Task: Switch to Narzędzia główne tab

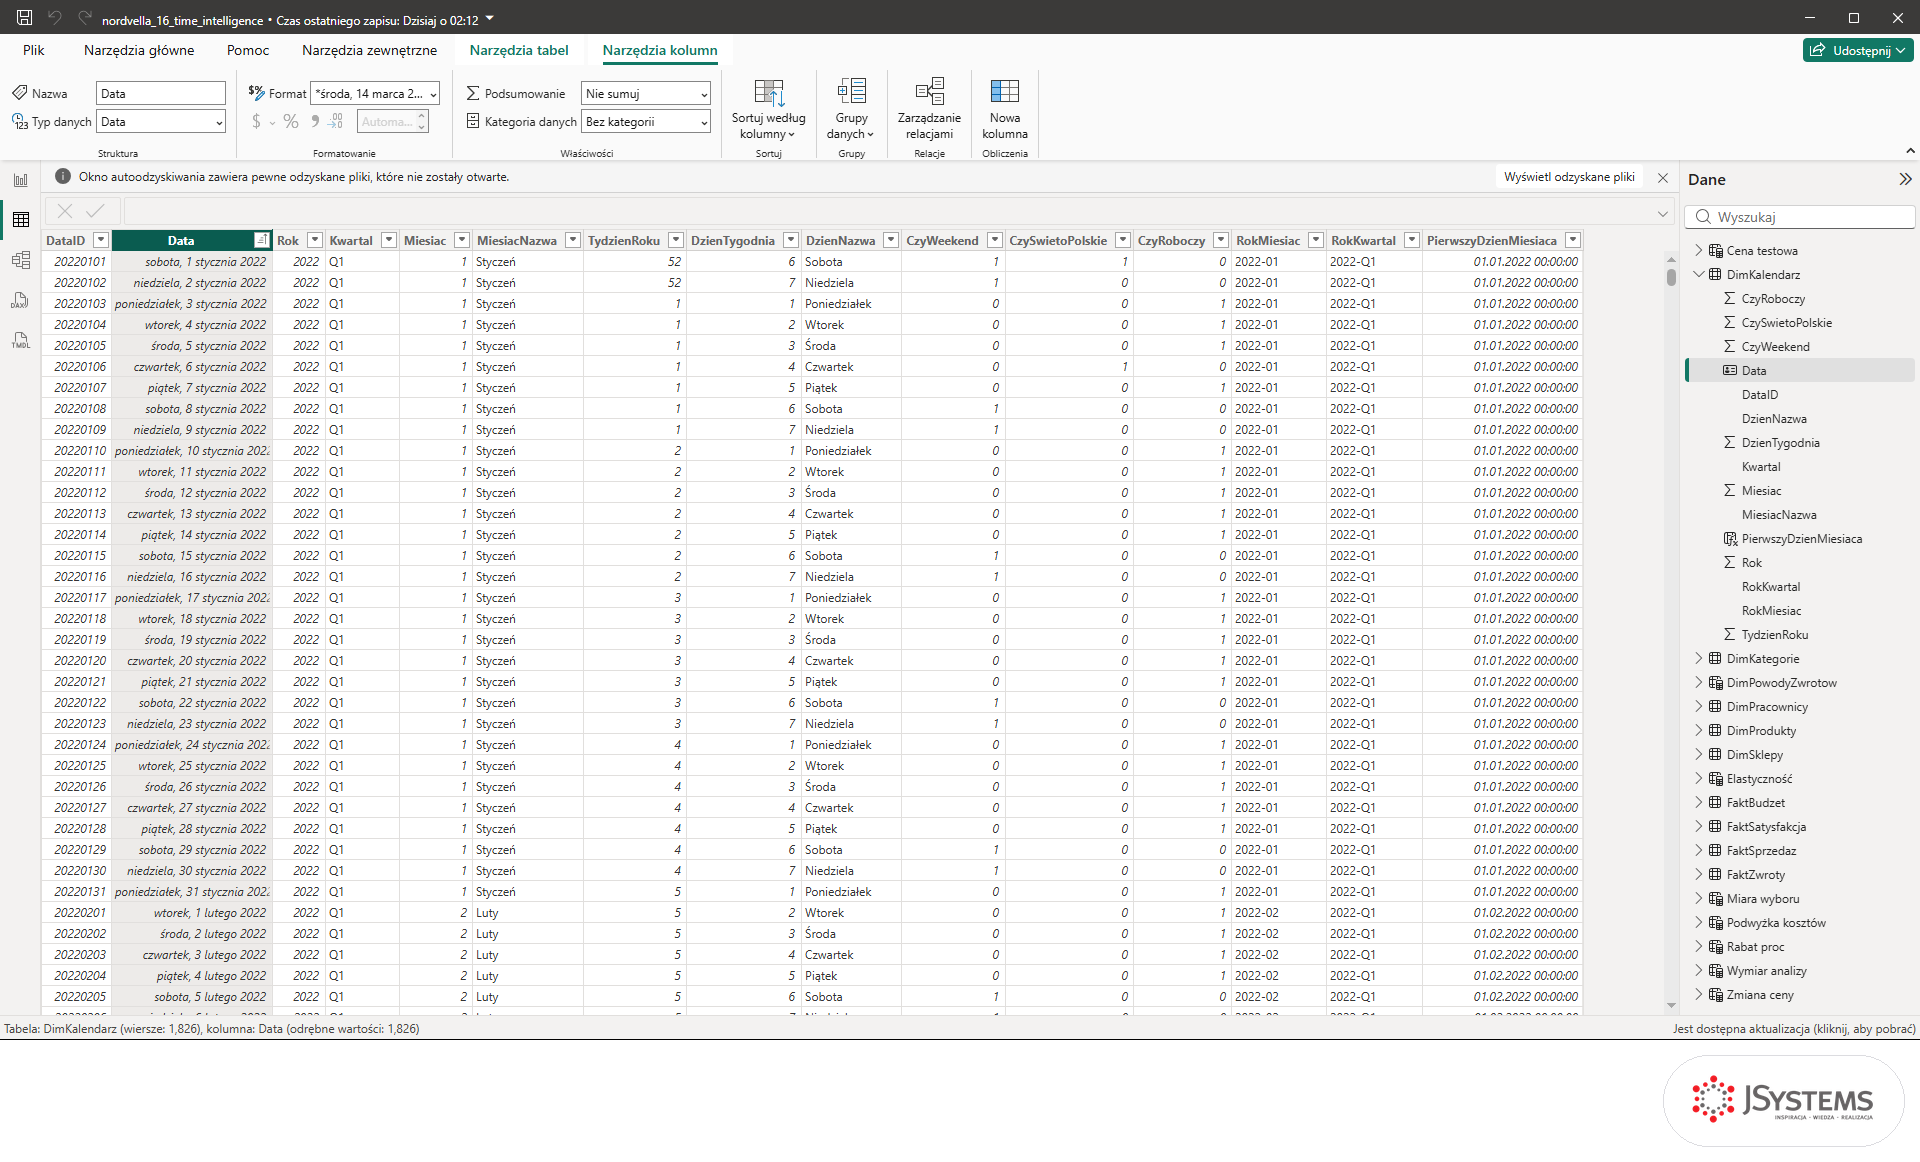Action: point(139,50)
